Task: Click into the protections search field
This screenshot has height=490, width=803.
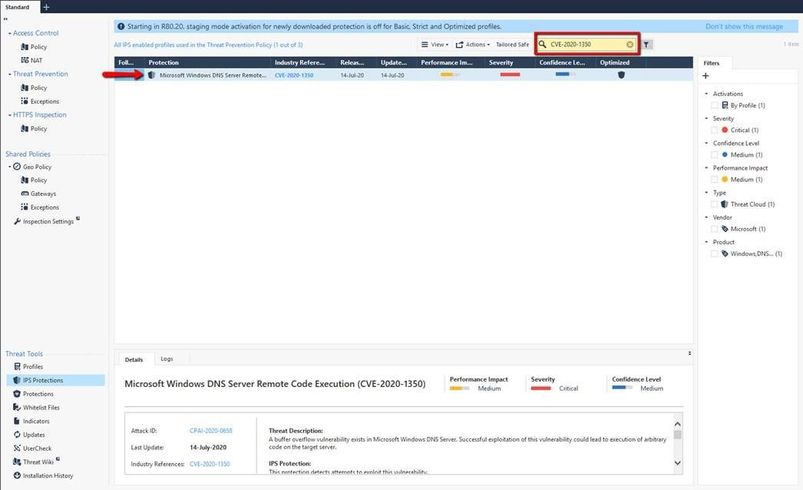Action: coord(587,45)
